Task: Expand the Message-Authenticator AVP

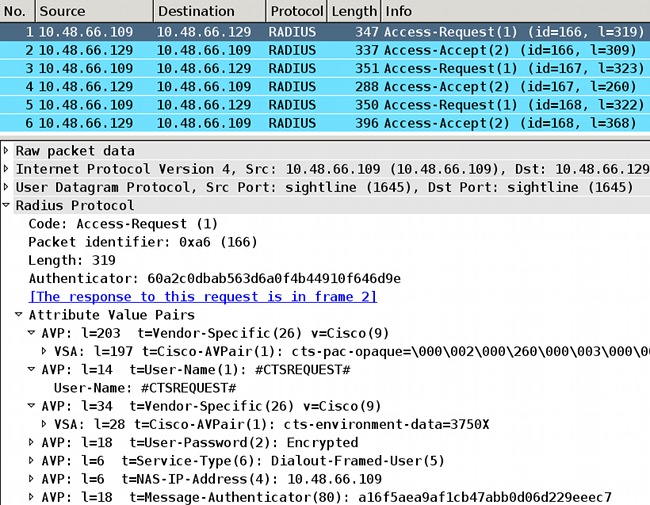Action: coord(32,496)
